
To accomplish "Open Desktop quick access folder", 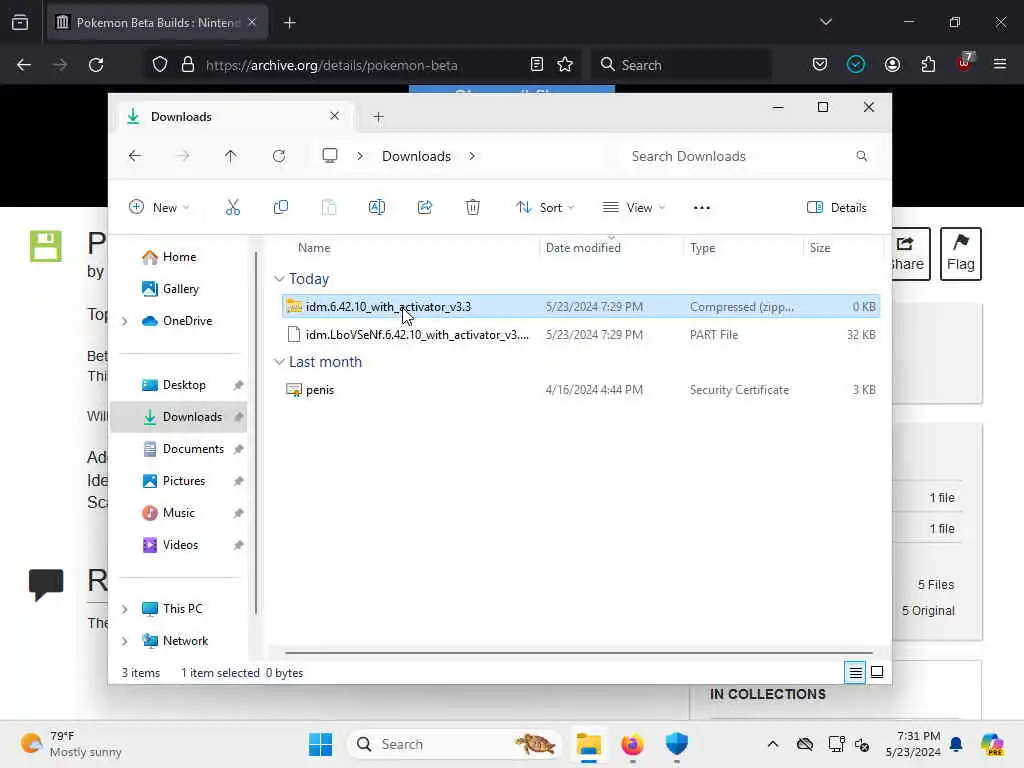I will click(x=178, y=385).
